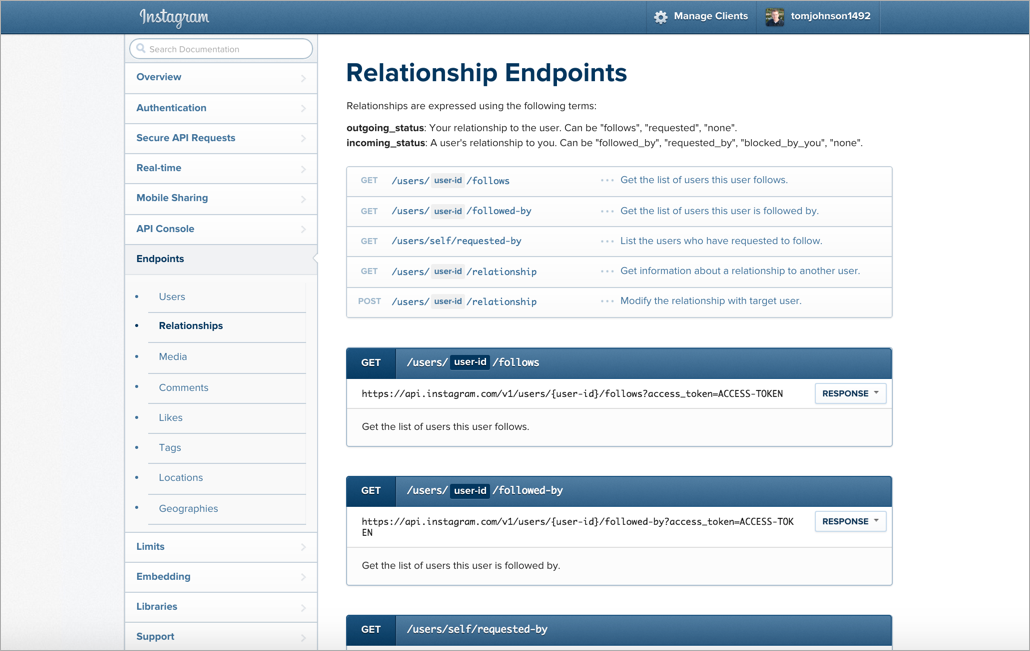Click the Manage Clients gear icon
Screen dimensions: 1030x651
(660, 17)
